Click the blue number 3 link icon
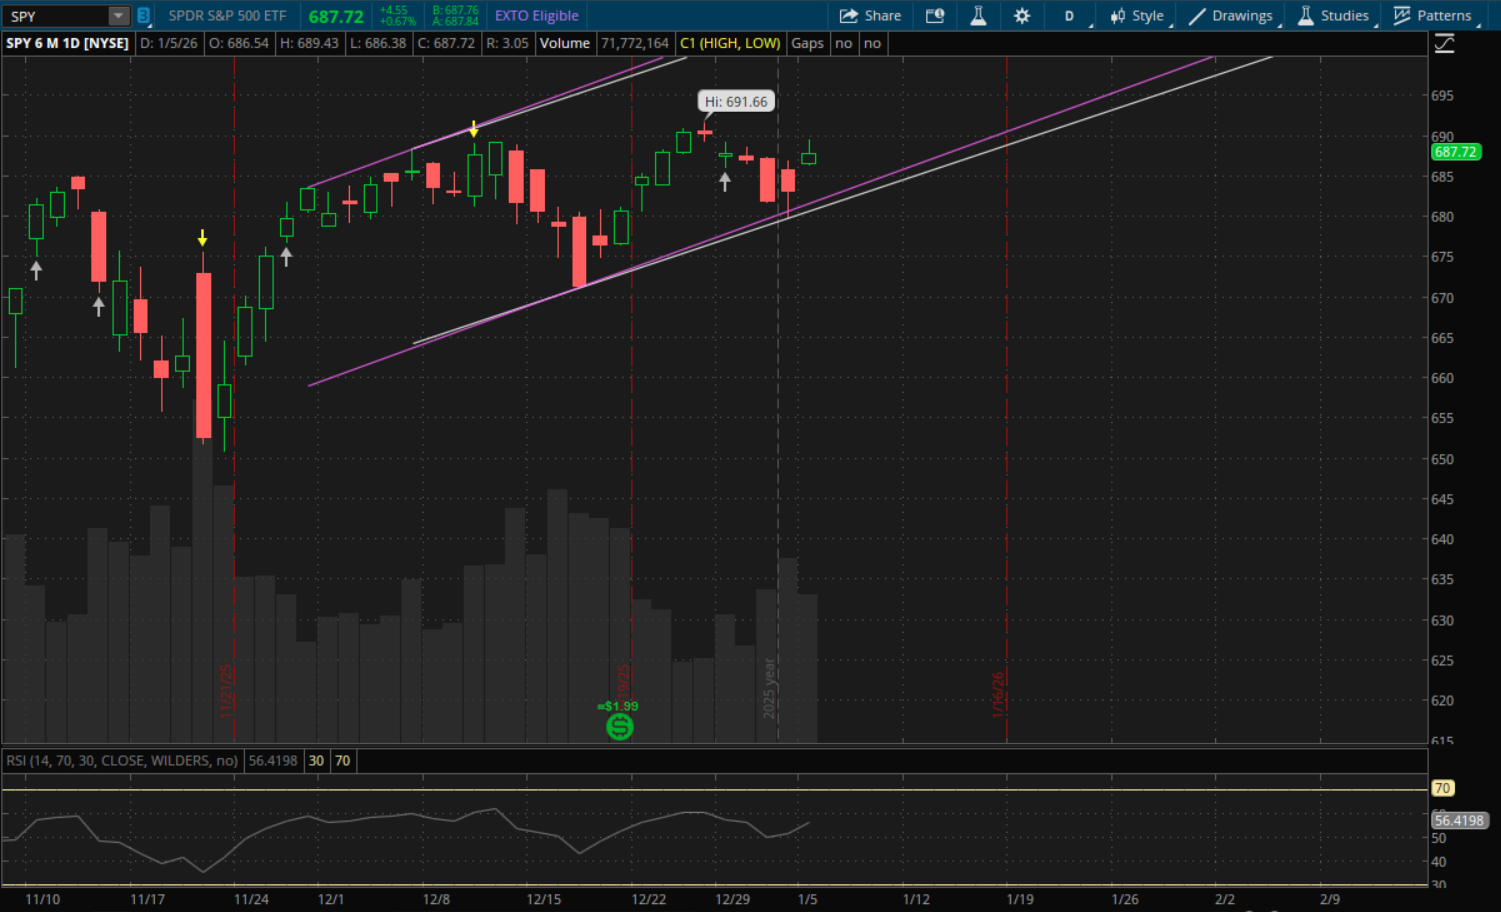 point(143,16)
